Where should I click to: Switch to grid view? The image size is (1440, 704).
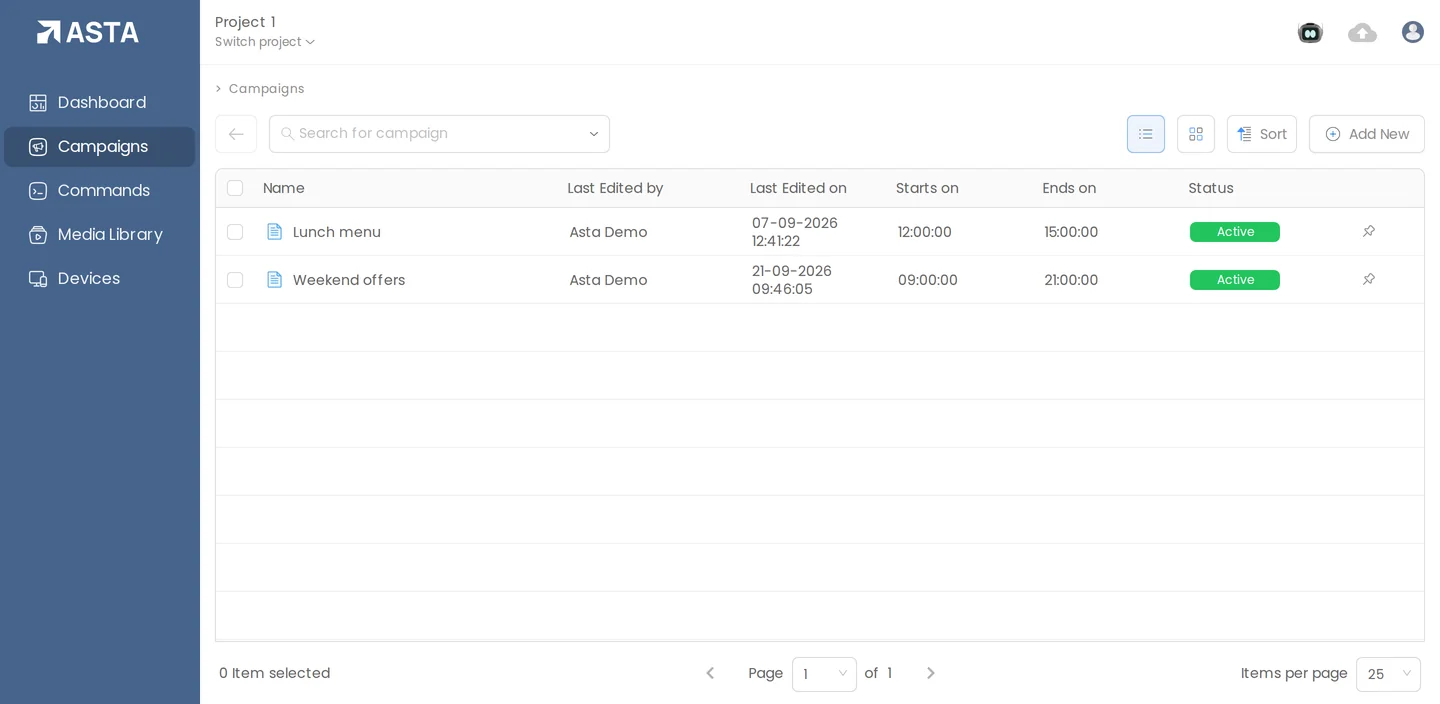[1196, 134]
